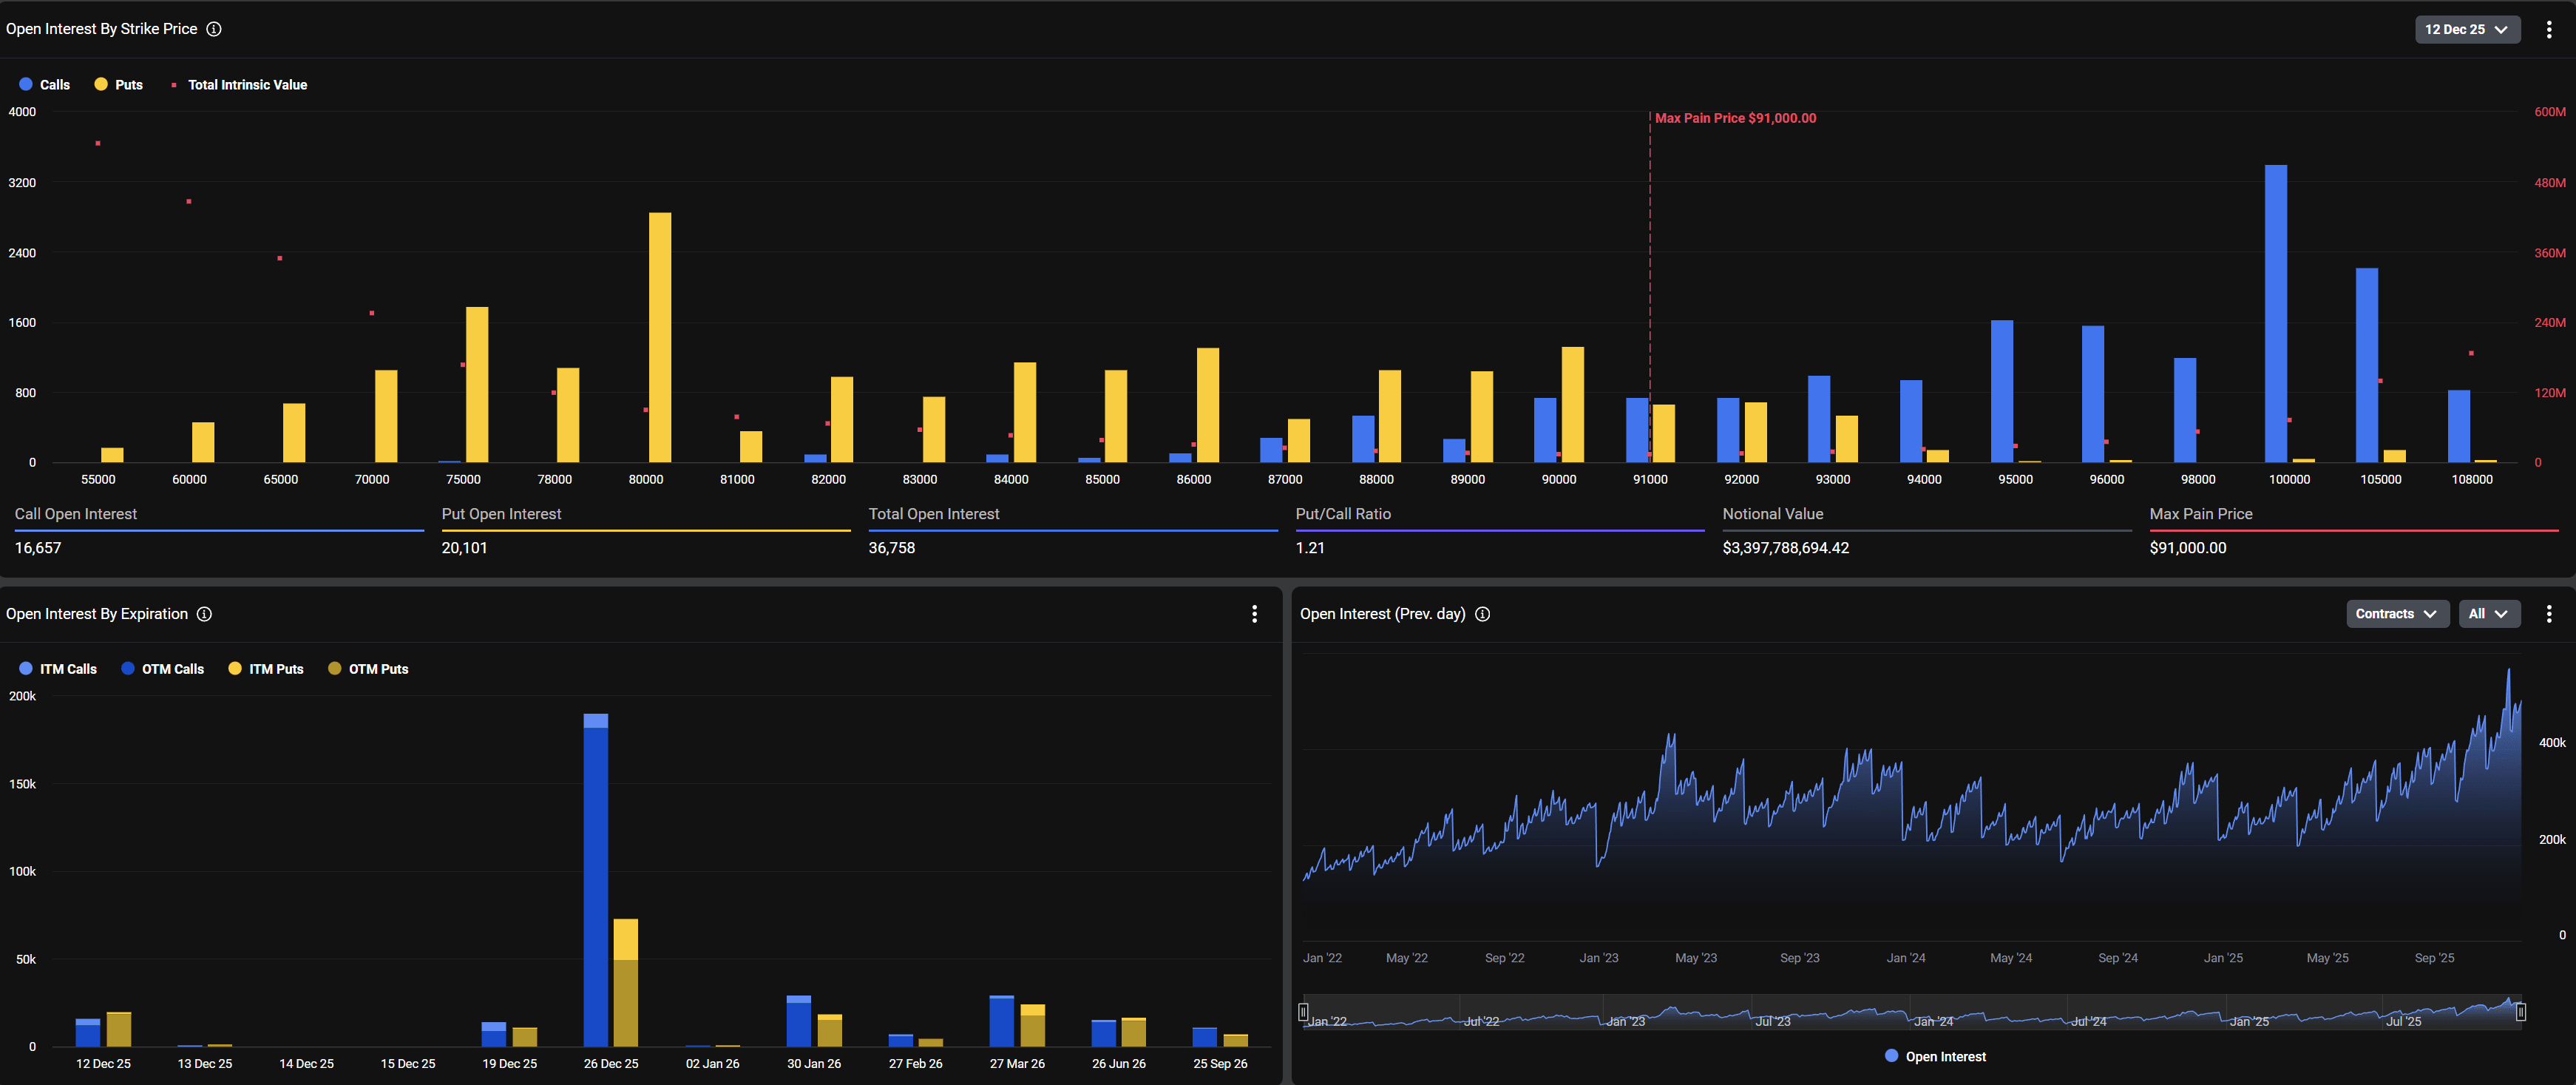Open the Contracts unit dropdown
The image size is (2576, 1085).
pos(2396,614)
